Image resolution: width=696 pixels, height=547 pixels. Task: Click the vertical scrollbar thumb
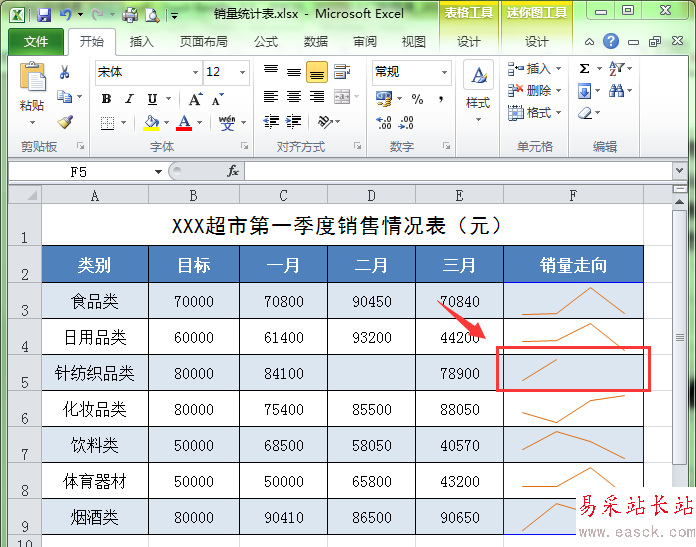pyautogui.click(x=680, y=337)
